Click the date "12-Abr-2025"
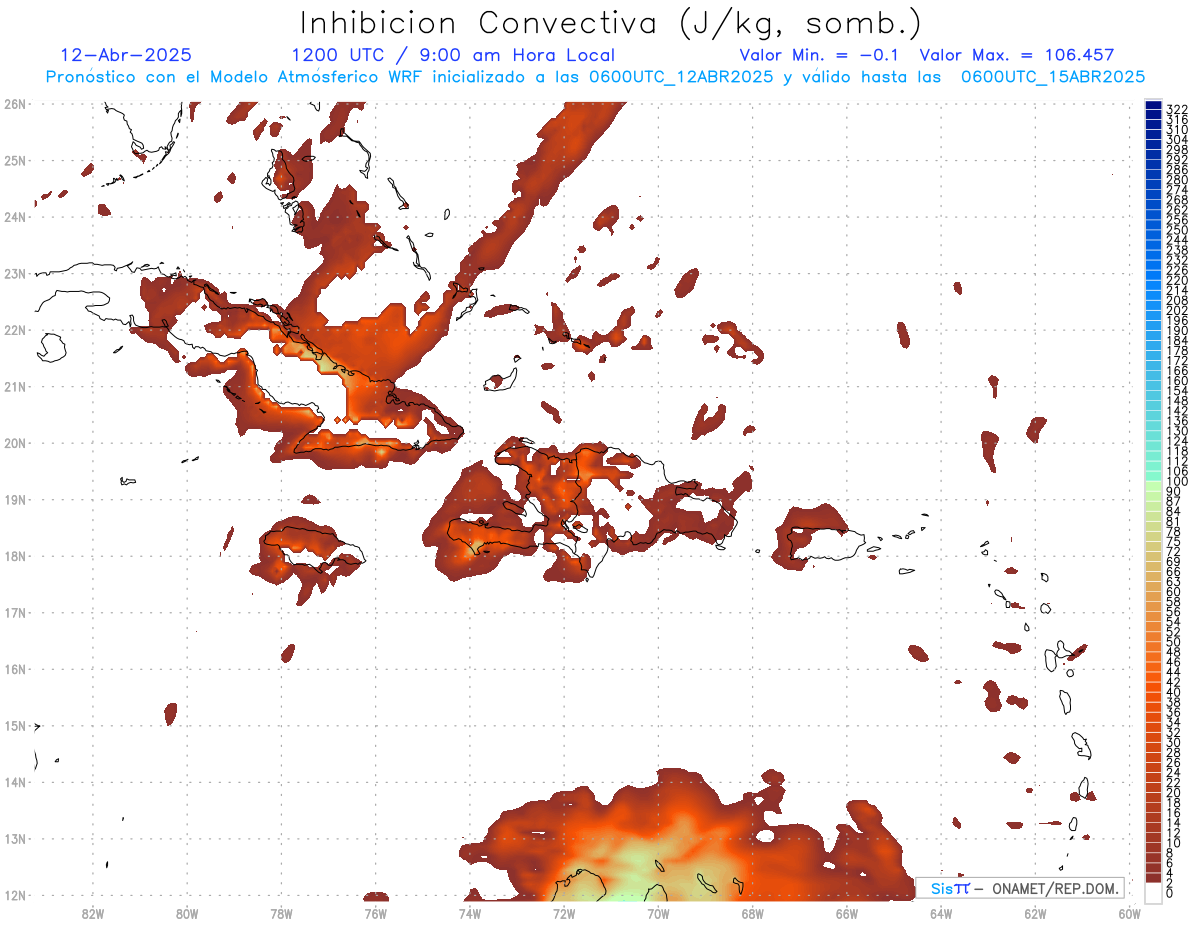The image size is (1200, 927). click(x=126, y=55)
